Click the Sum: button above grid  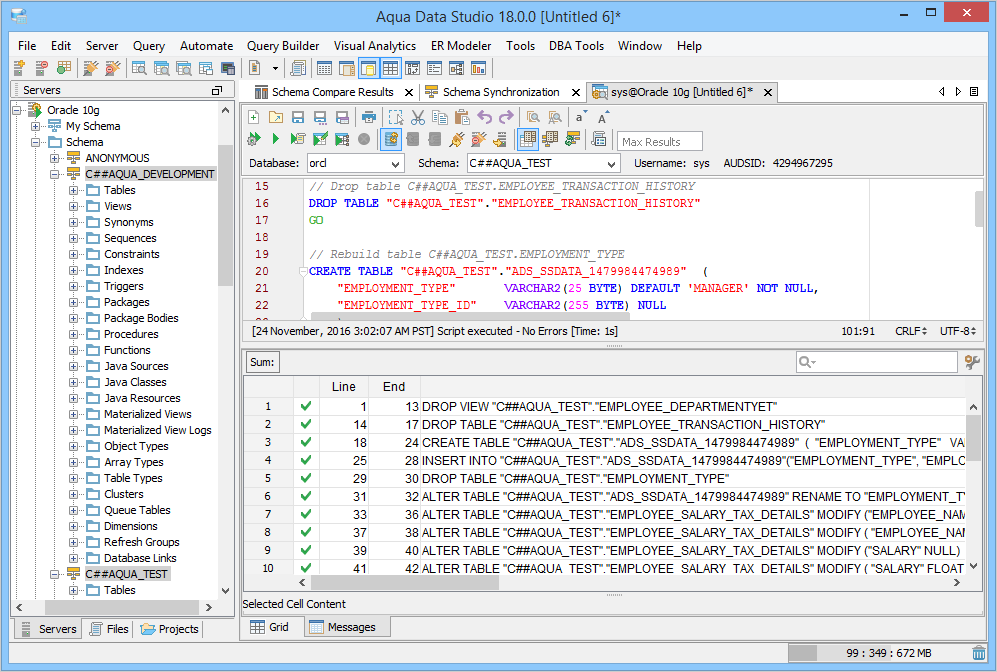262,362
